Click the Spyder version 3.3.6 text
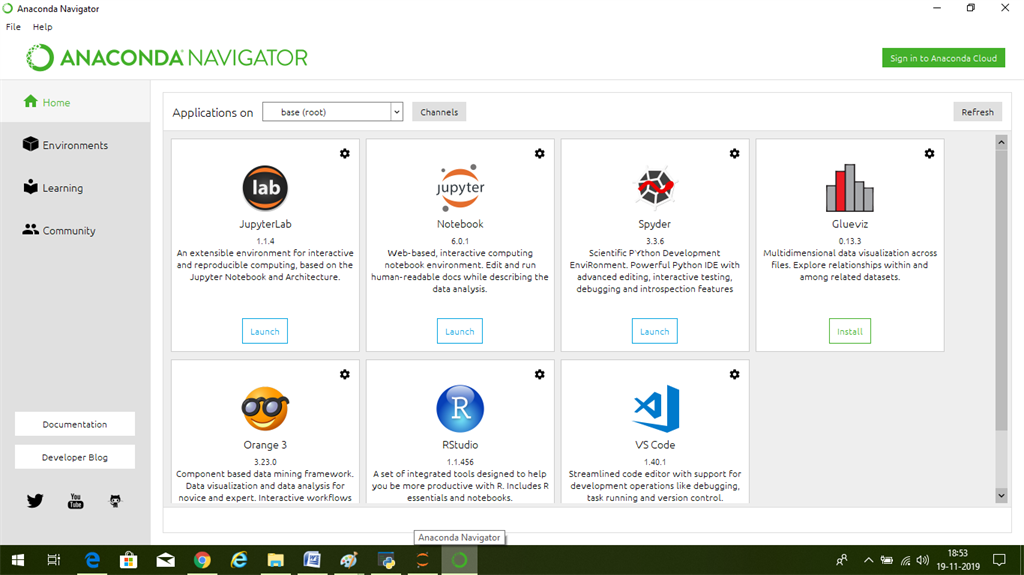 655,241
